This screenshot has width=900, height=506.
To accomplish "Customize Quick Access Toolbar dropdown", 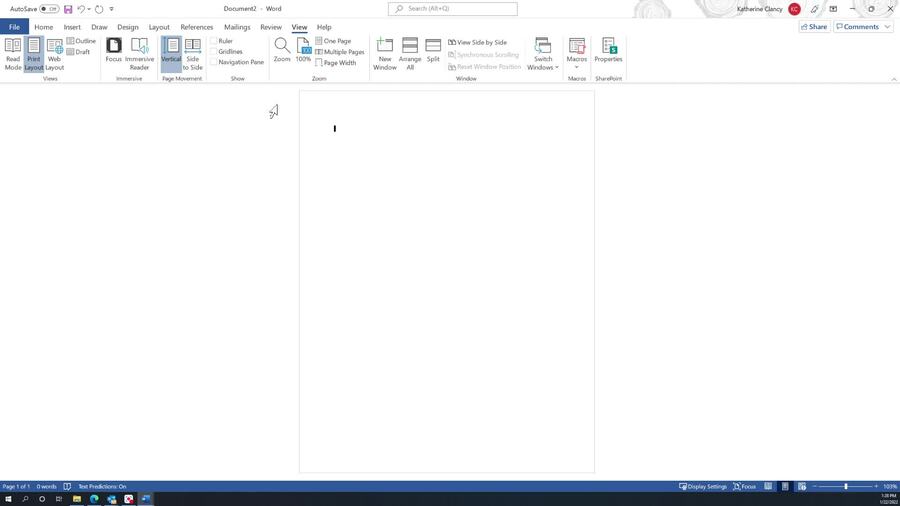I will click(111, 9).
